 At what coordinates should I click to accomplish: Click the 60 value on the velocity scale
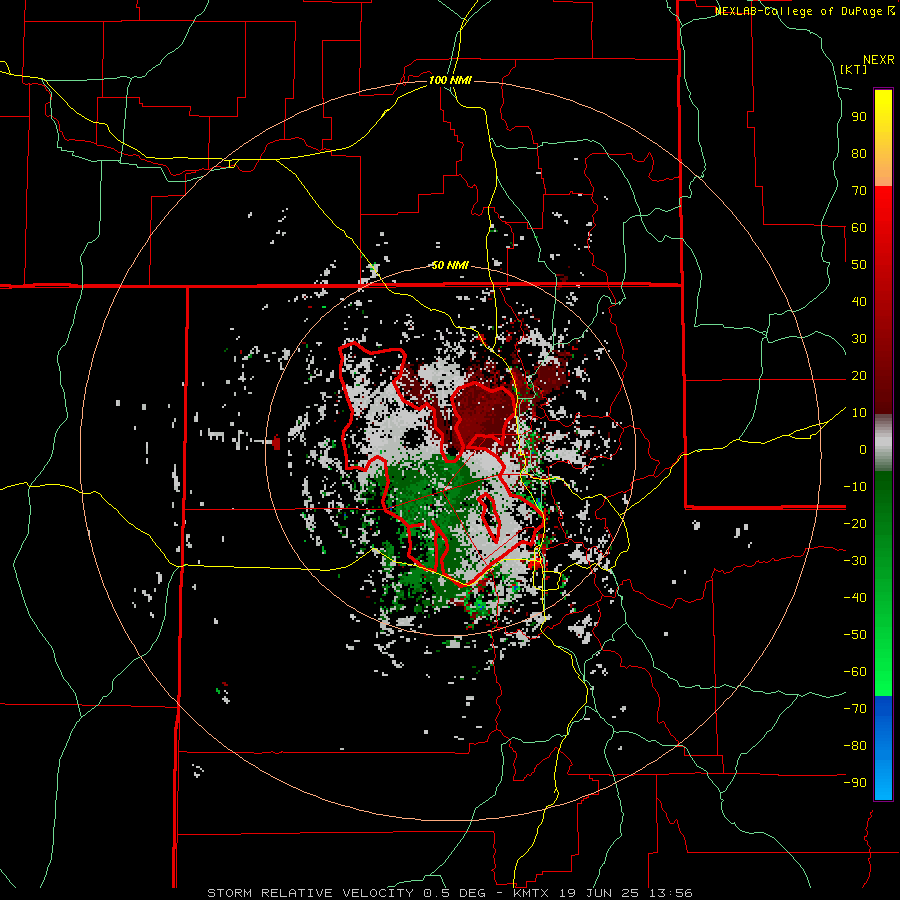pos(859,228)
